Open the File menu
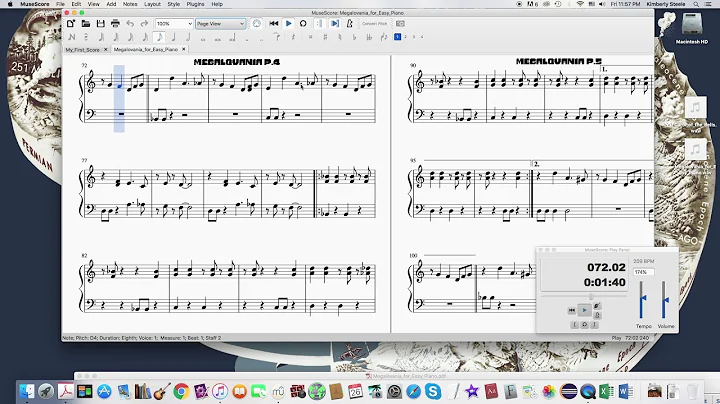 click(60, 4)
